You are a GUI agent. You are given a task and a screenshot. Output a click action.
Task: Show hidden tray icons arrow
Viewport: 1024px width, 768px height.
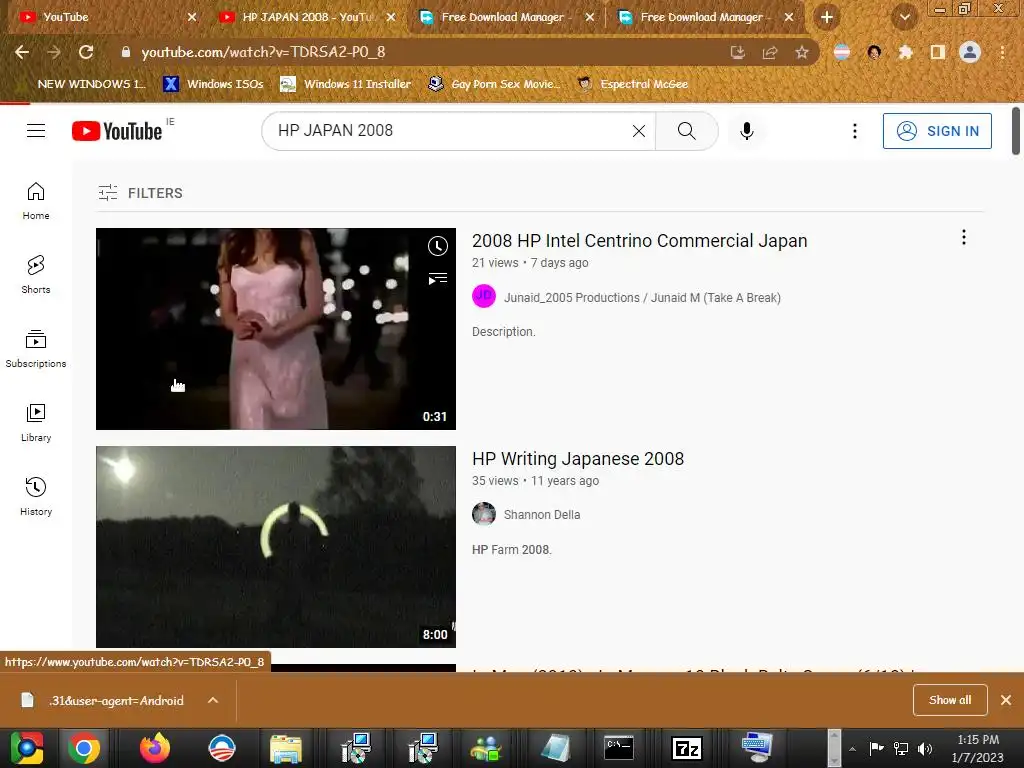(x=852, y=748)
